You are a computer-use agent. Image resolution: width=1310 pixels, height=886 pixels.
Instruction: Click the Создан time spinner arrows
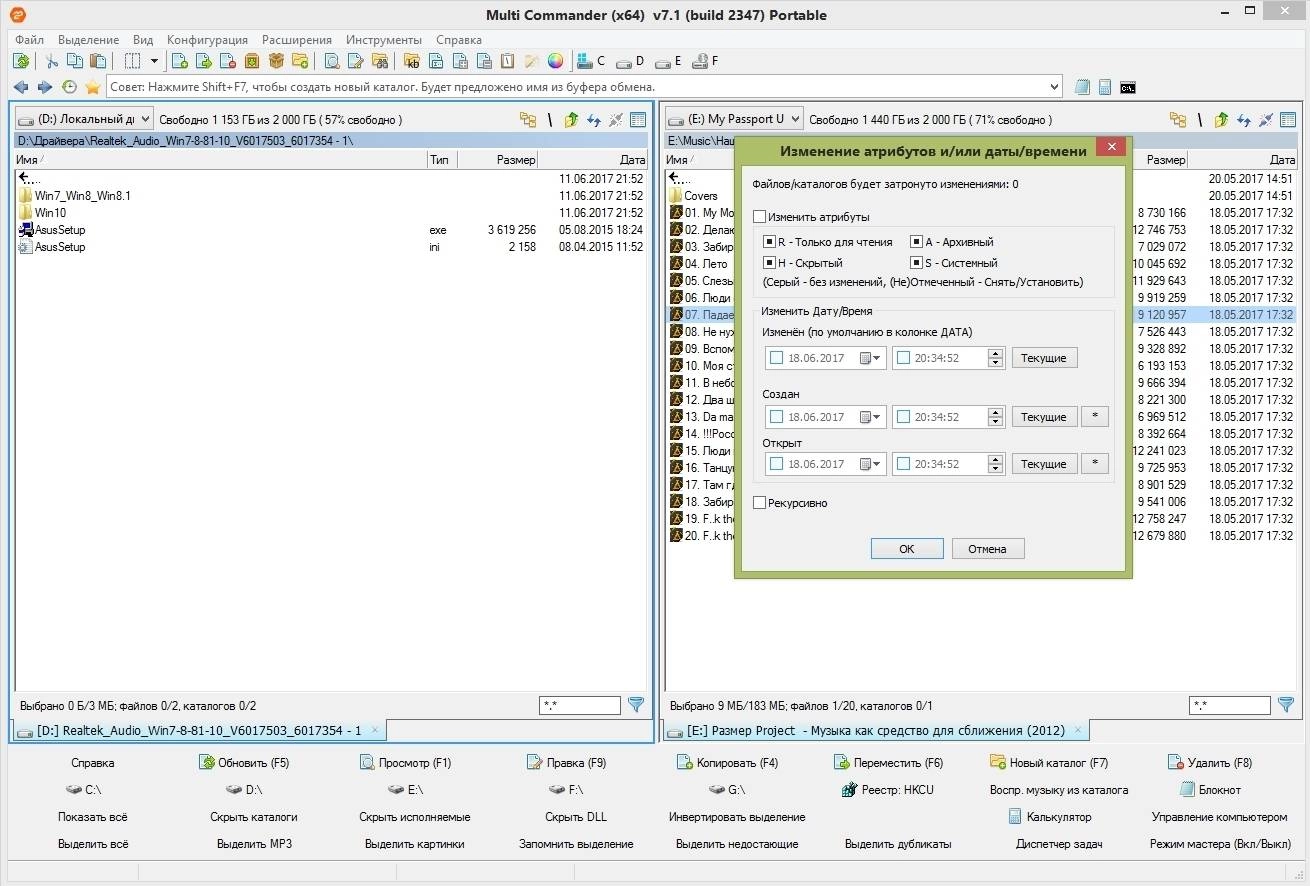click(995, 417)
